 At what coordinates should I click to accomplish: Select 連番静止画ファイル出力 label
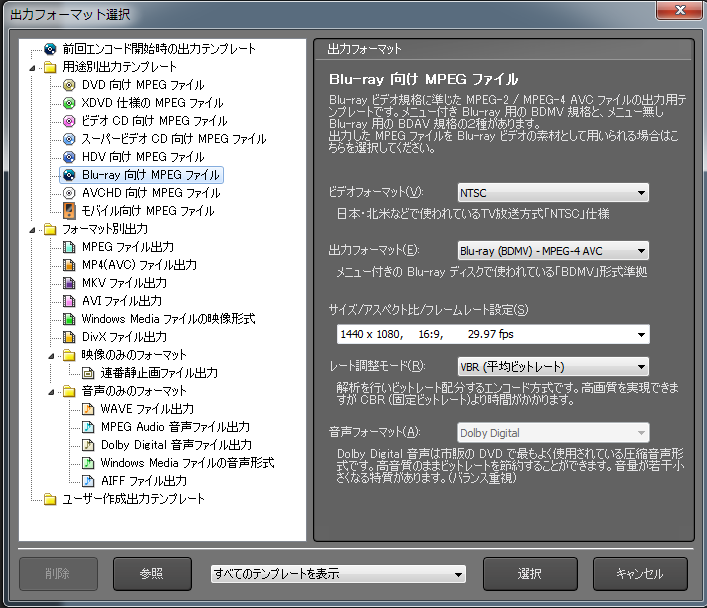click(x=159, y=373)
